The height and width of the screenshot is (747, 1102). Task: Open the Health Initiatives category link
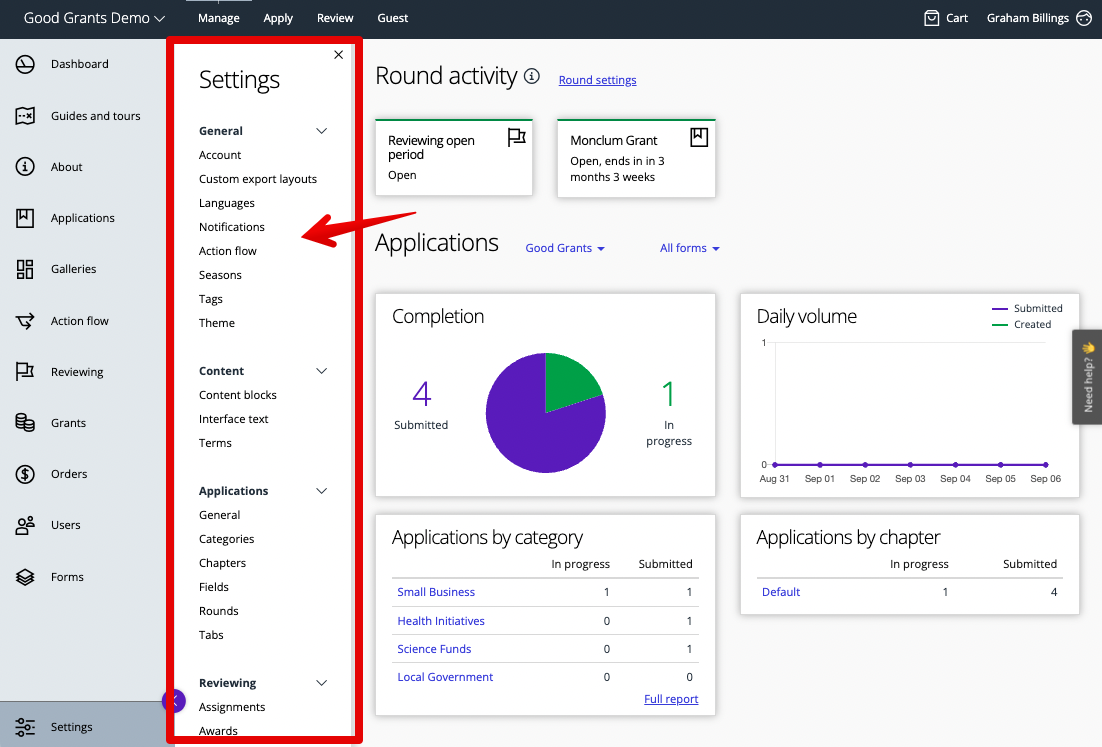tap(441, 621)
